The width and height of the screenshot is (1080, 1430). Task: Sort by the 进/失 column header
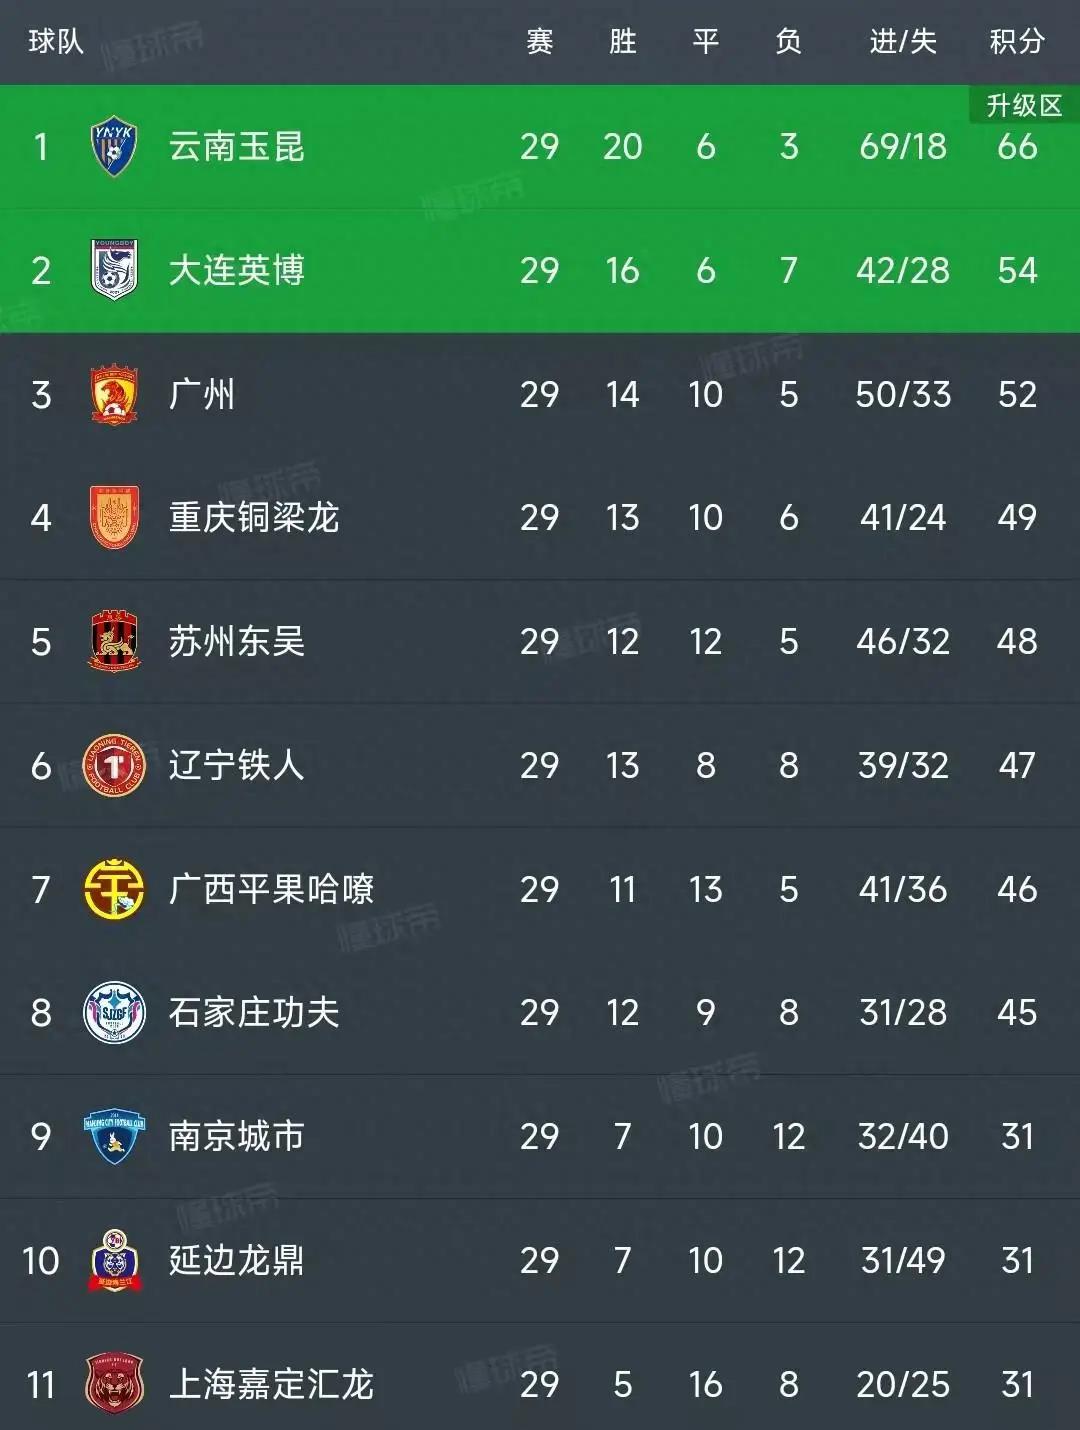click(903, 42)
